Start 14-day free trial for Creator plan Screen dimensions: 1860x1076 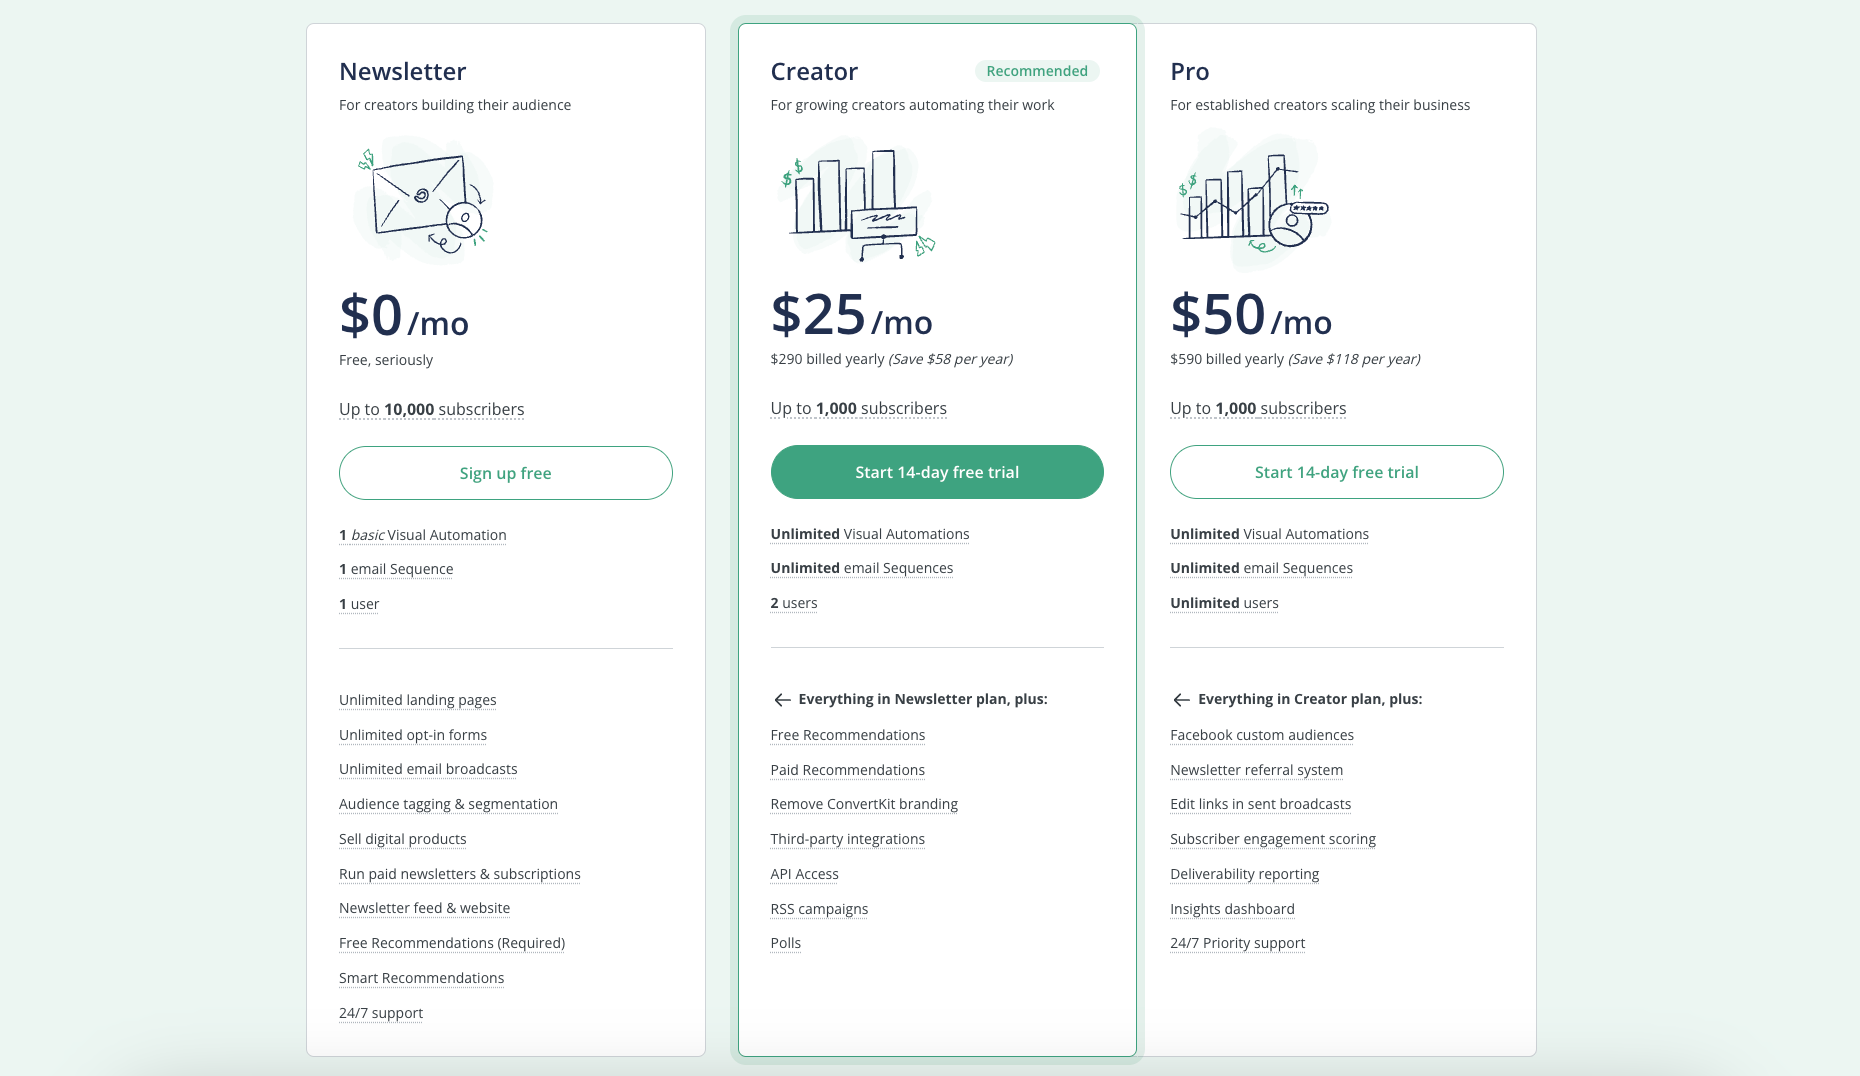(936, 472)
